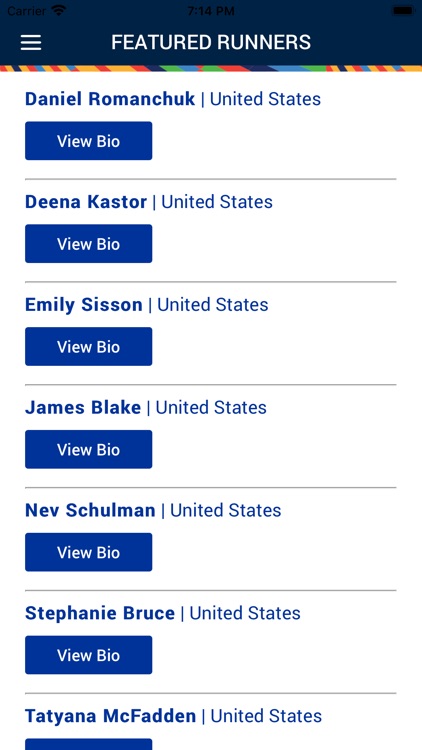Tap the James Blake name
This screenshot has height=750, width=422.
click(83, 408)
